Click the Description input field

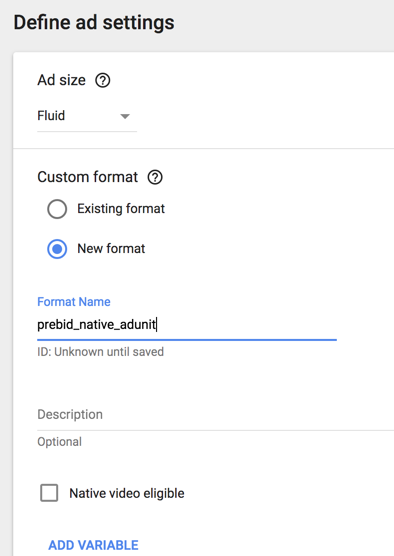tap(216, 415)
